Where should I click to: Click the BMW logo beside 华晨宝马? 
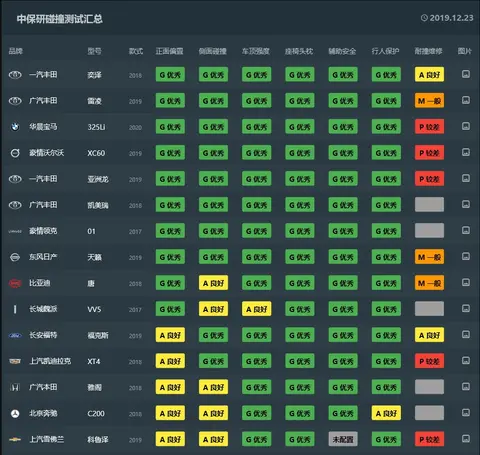pos(15,127)
